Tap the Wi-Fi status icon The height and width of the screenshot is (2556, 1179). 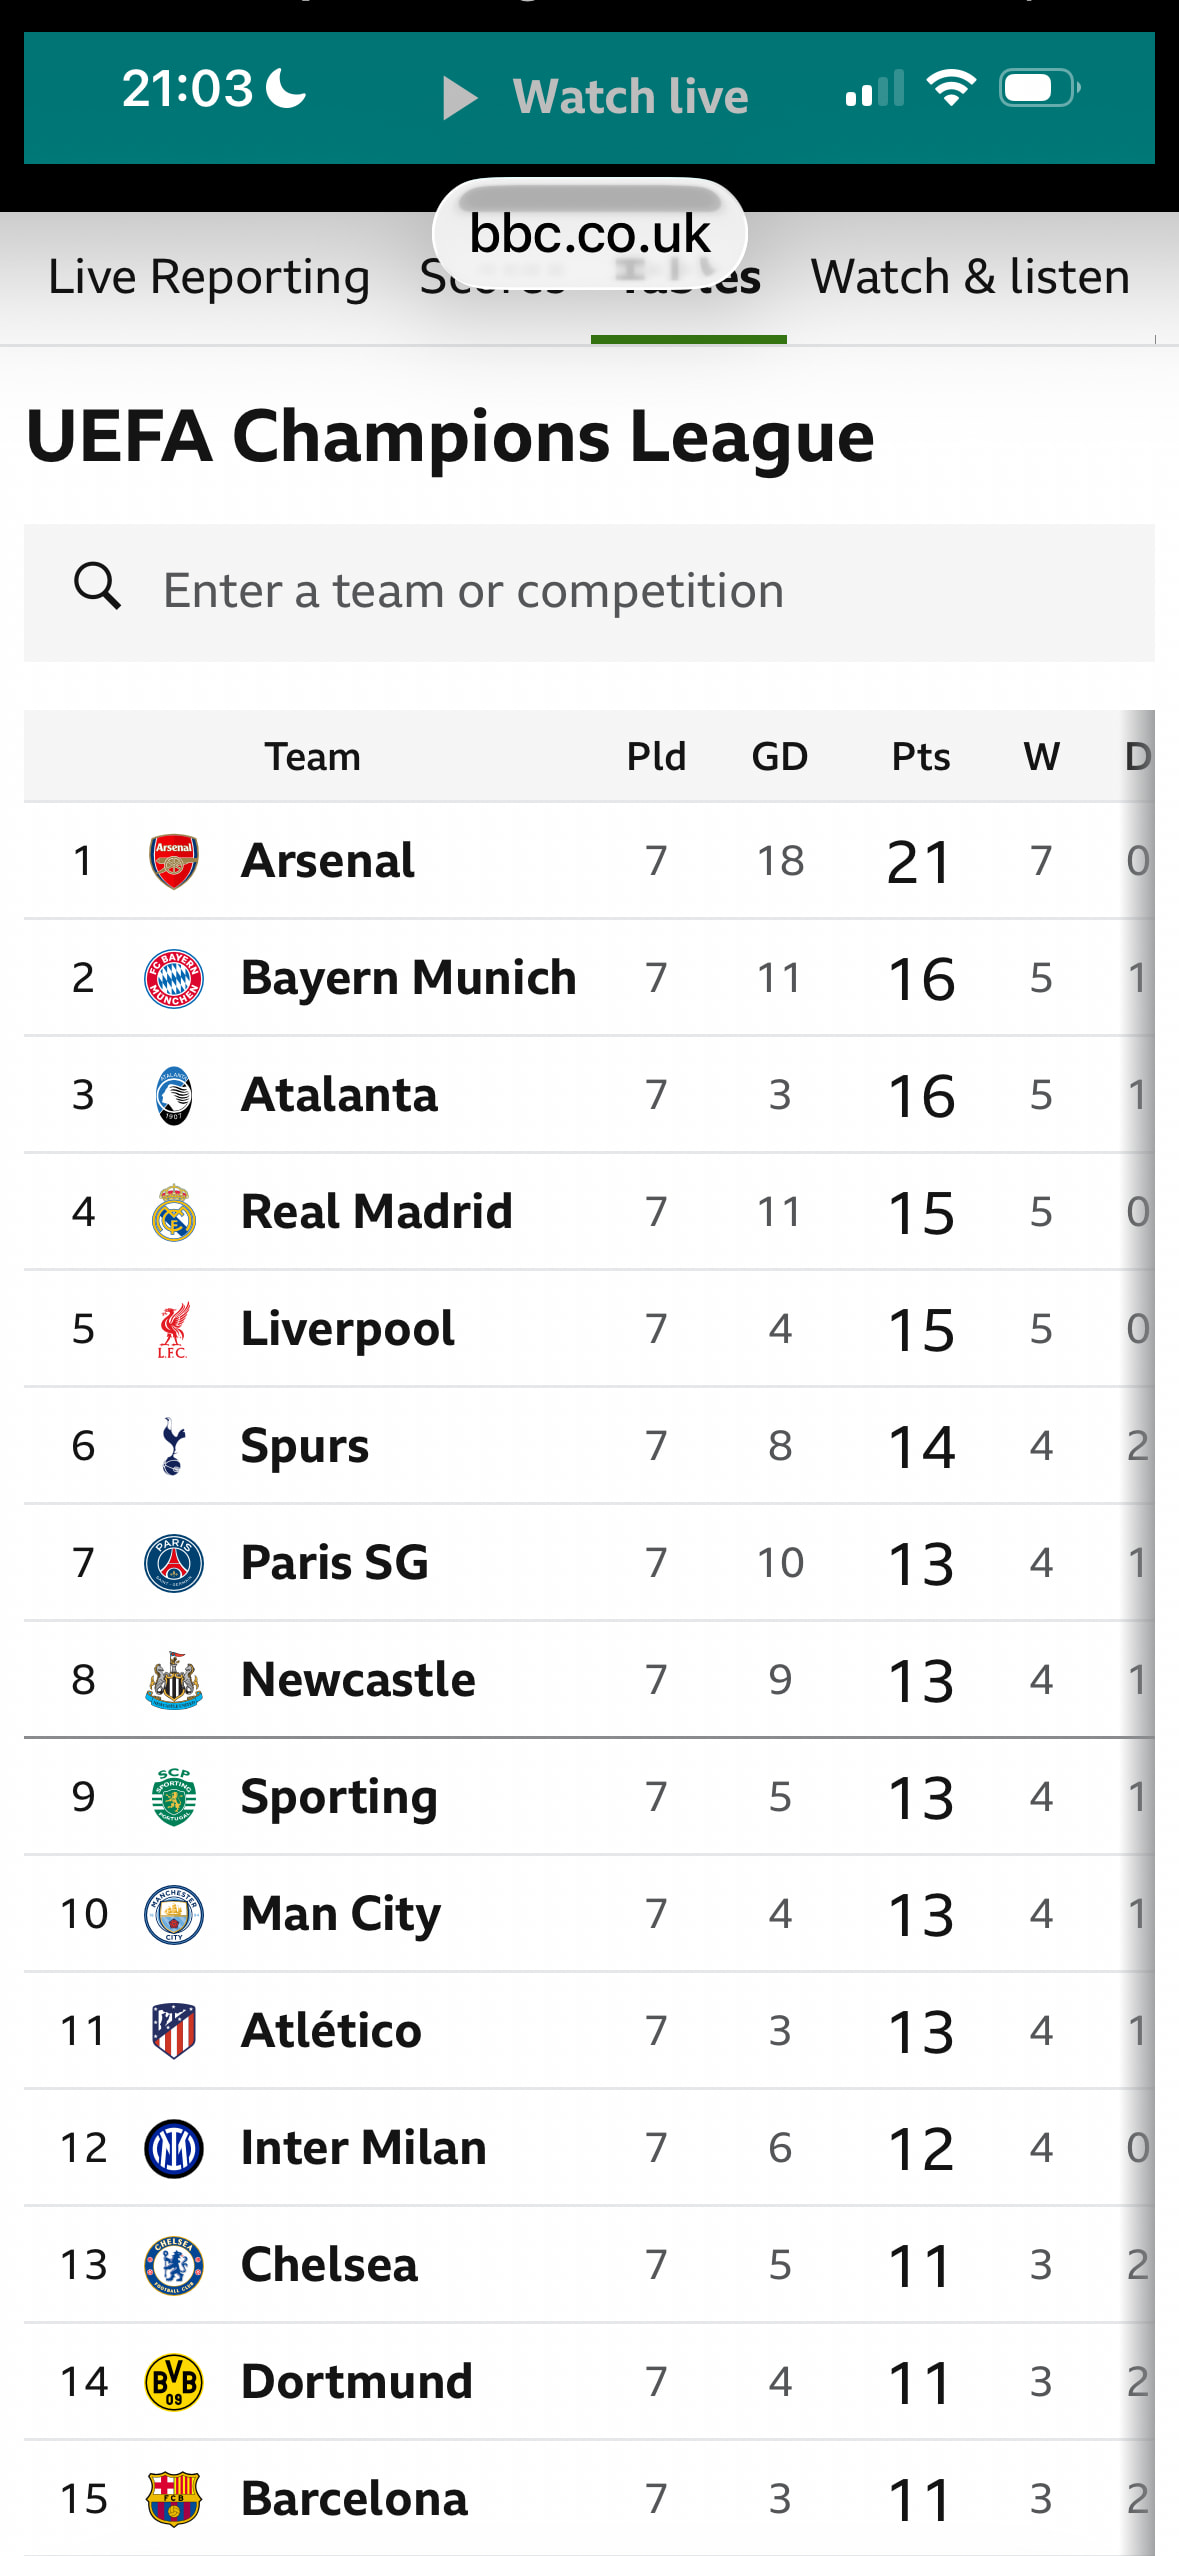[951, 89]
